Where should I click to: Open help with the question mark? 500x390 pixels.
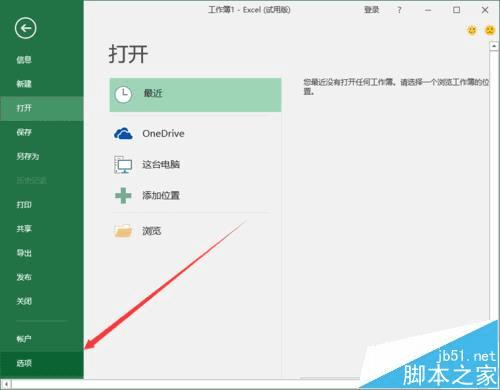point(399,10)
